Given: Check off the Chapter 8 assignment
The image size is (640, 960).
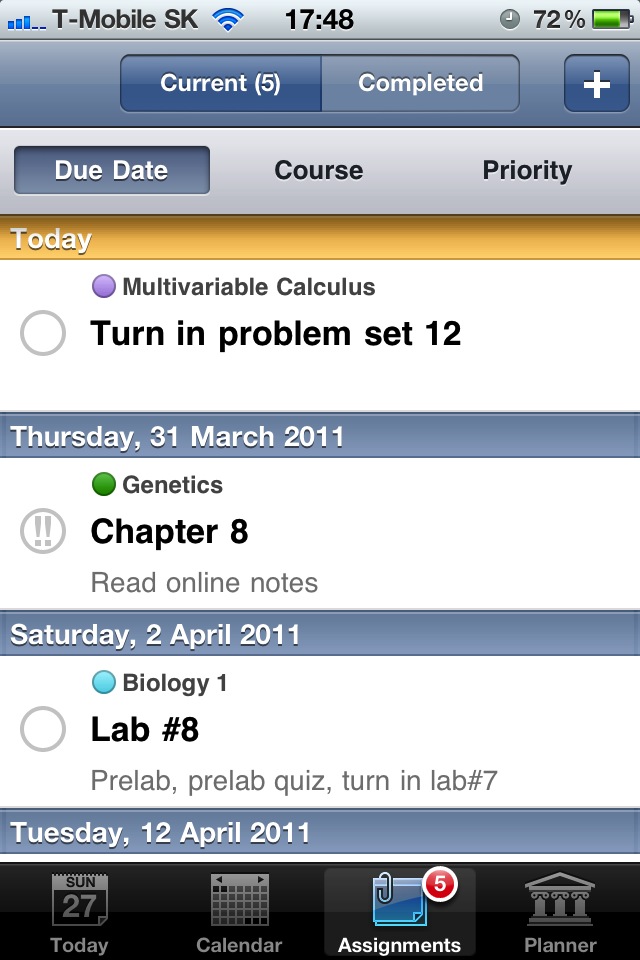Looking at the screenshot, I should tap(43, 531).
